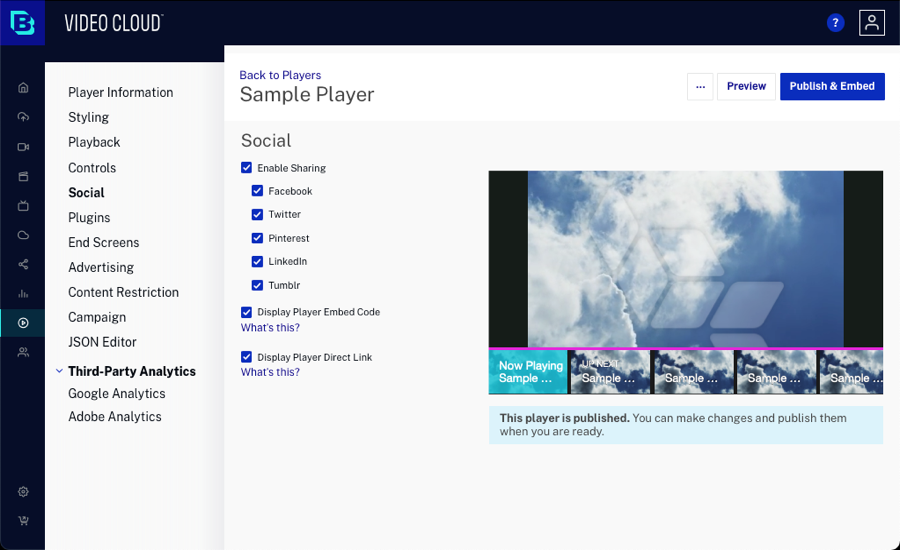The image size is (900, 550).
Task: Open the Admin gear icon
Action: [23, 492]
